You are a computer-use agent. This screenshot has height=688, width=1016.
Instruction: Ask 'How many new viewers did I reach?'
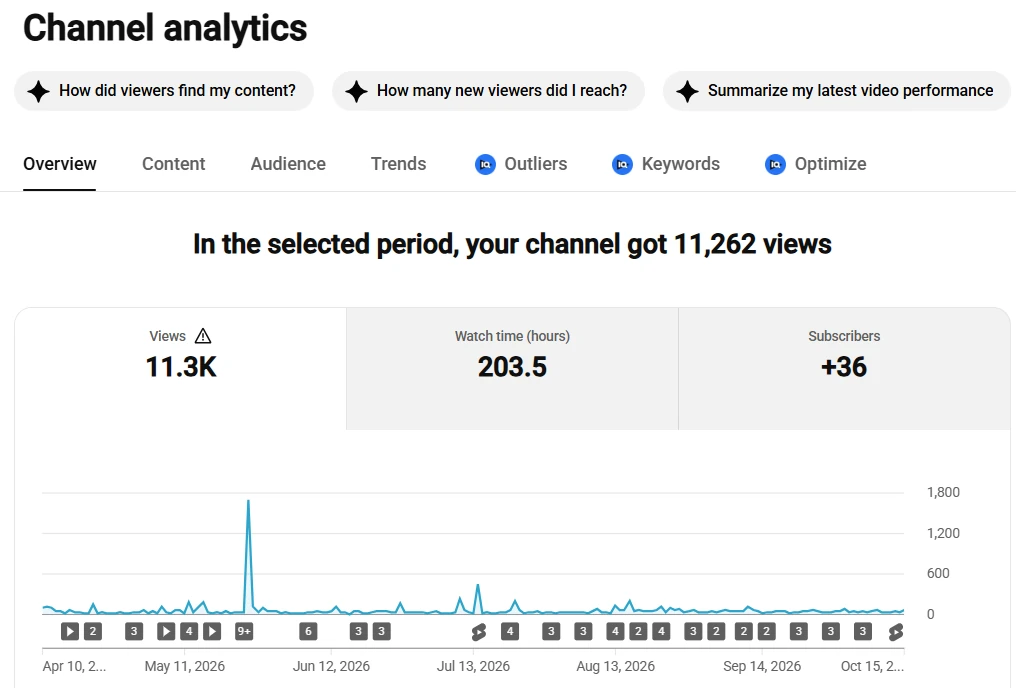coord(489,91)
